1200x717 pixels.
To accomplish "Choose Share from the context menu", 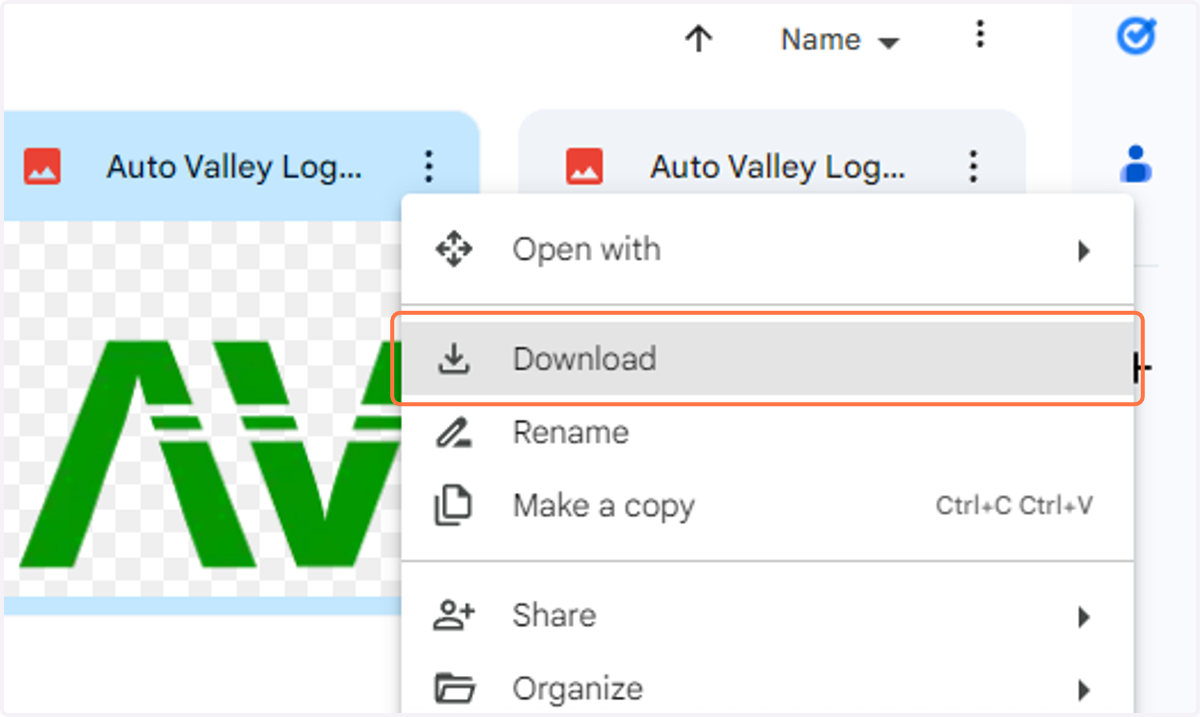I will point(767,615).
